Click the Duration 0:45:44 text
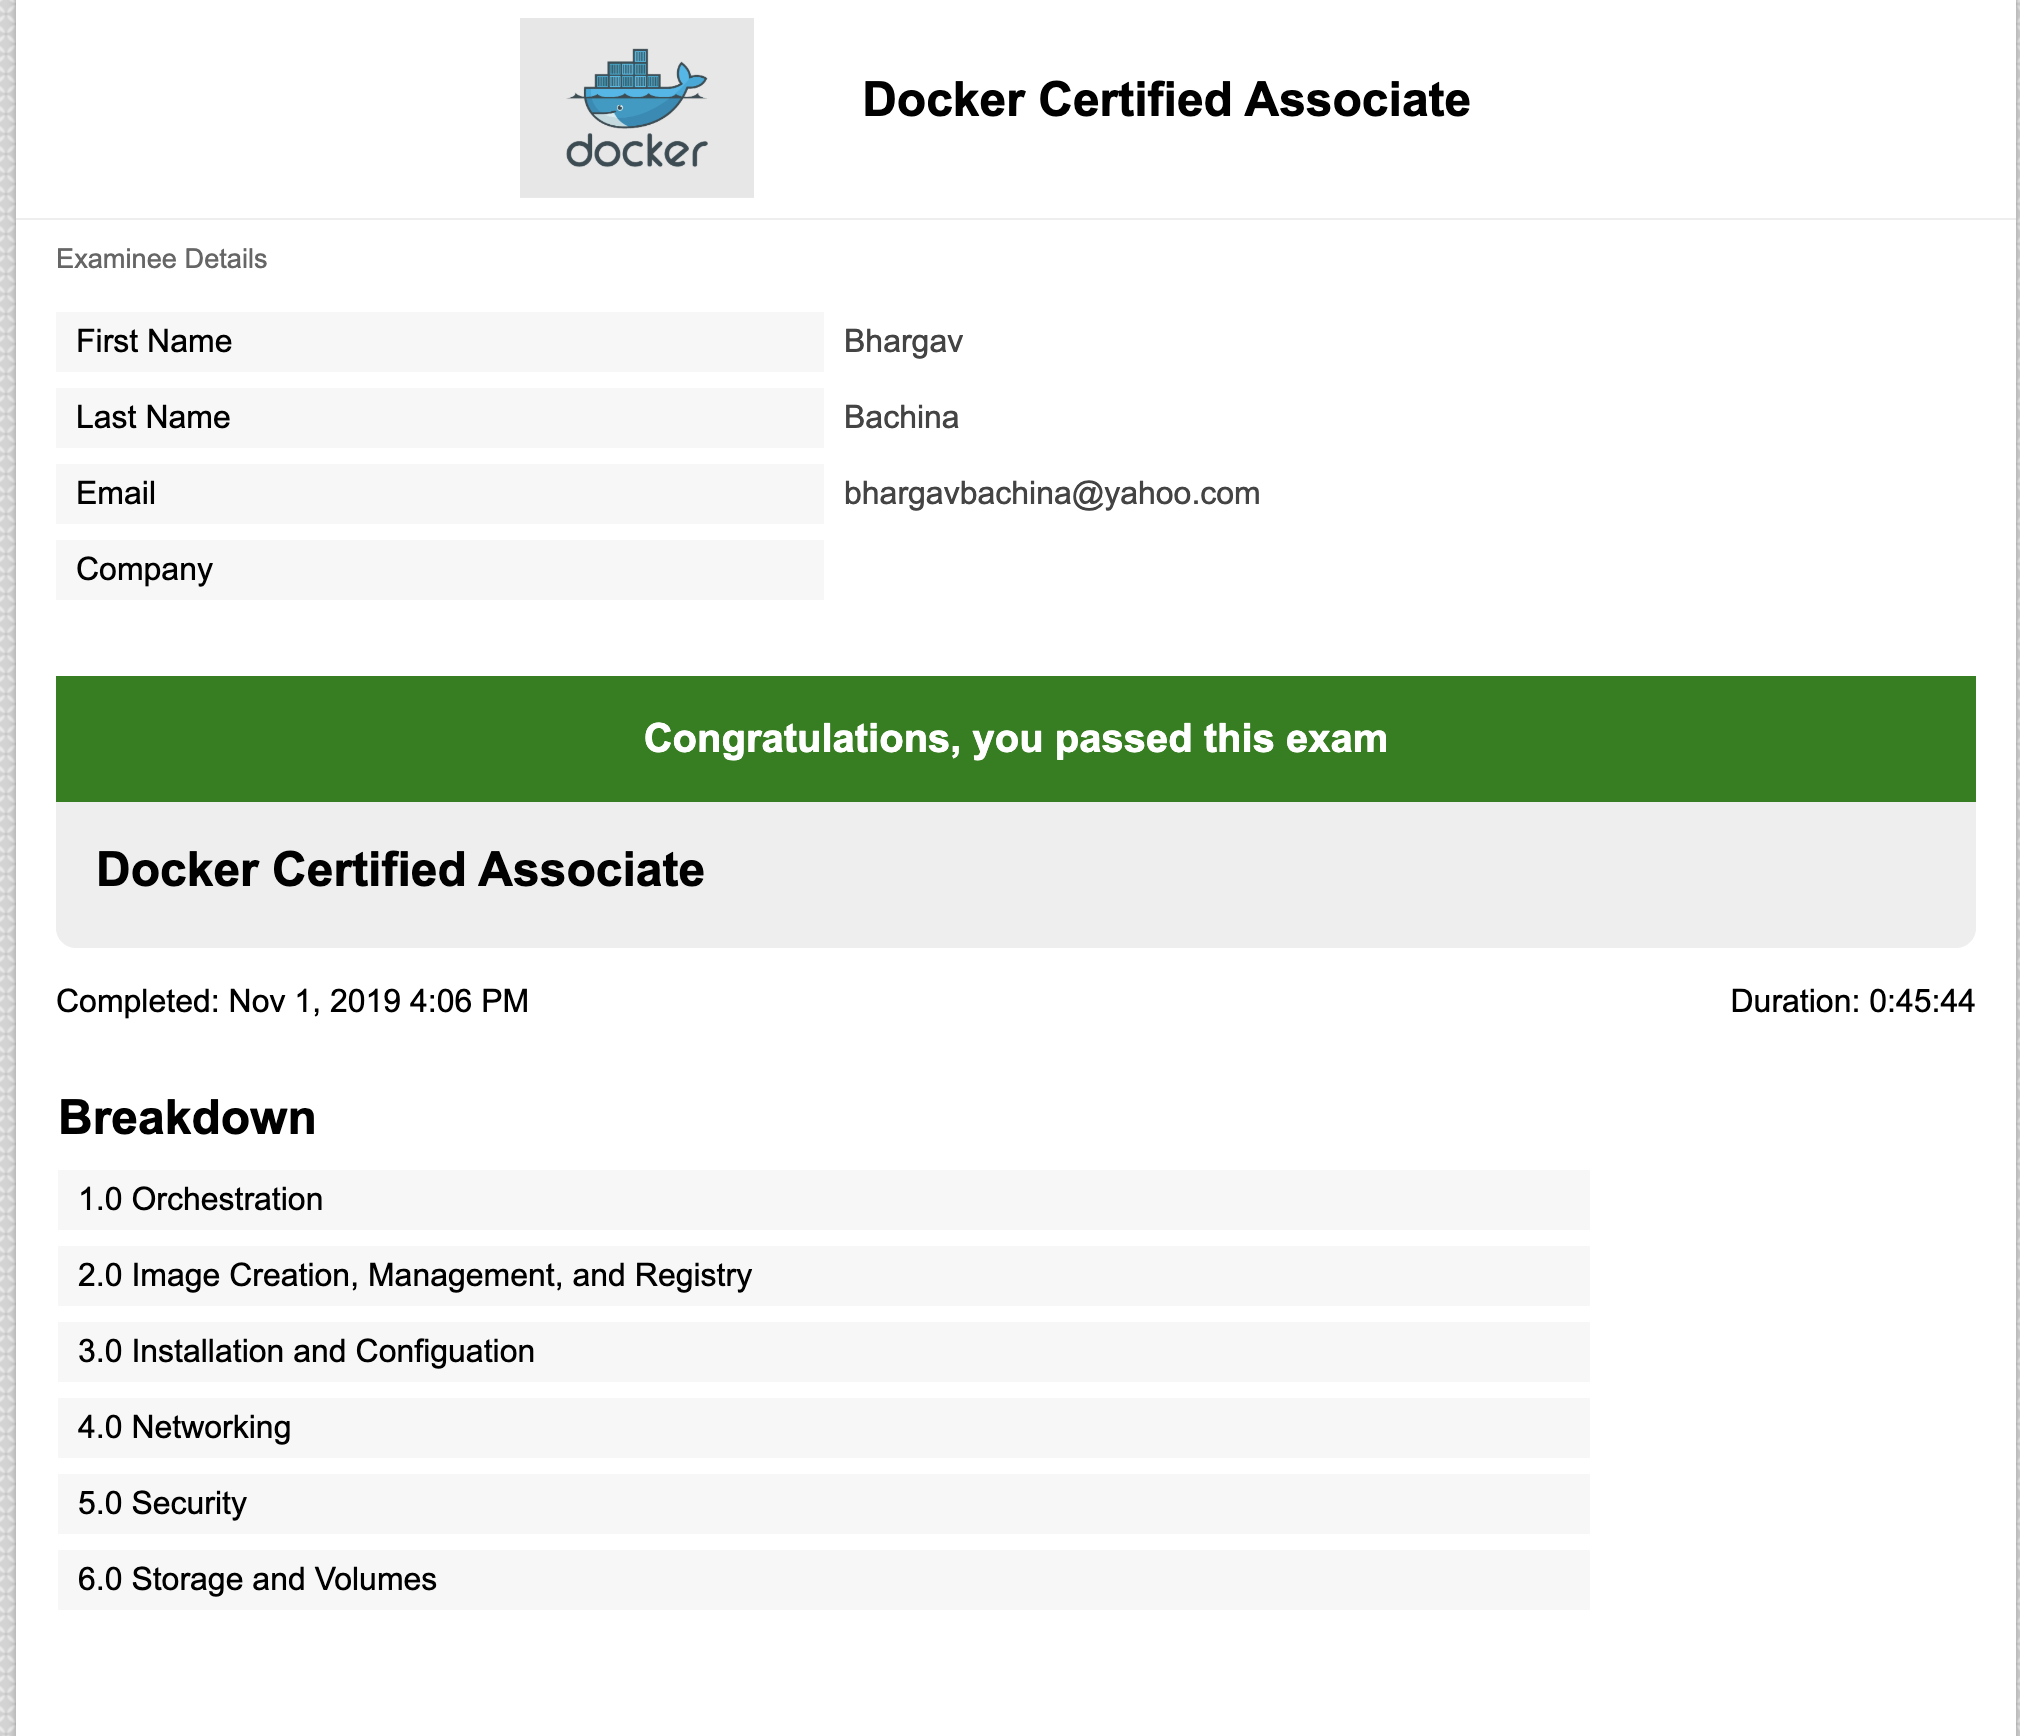 point(1851,1001)
